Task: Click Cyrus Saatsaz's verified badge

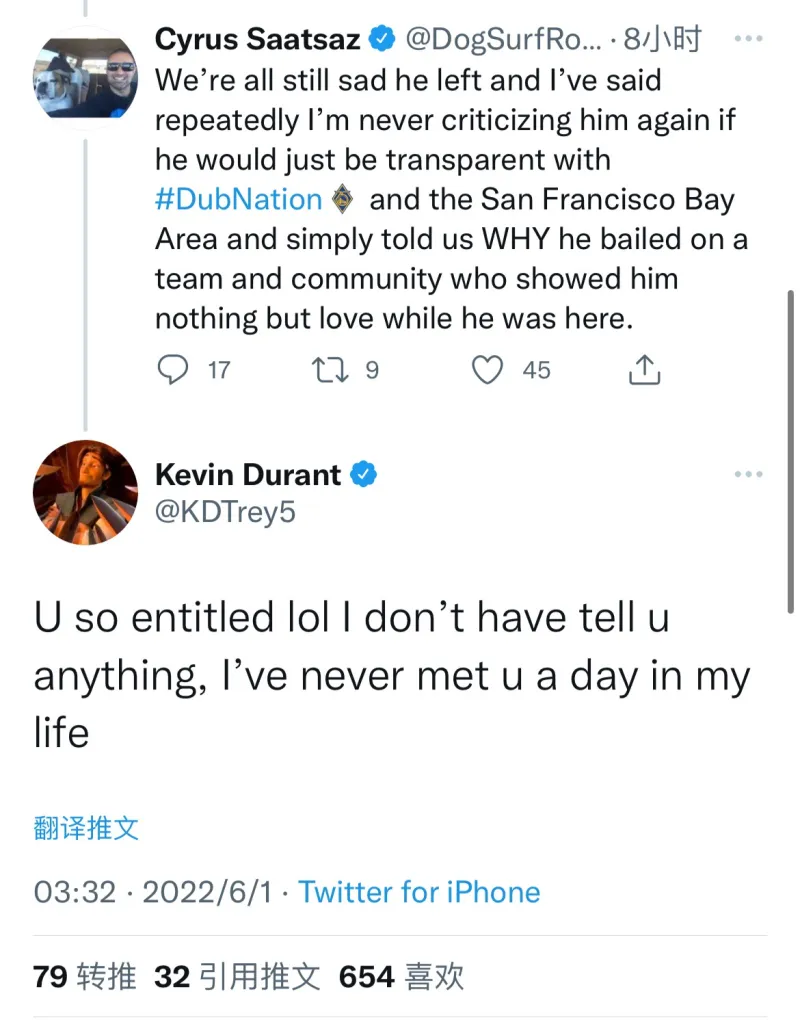Action: 382,39
